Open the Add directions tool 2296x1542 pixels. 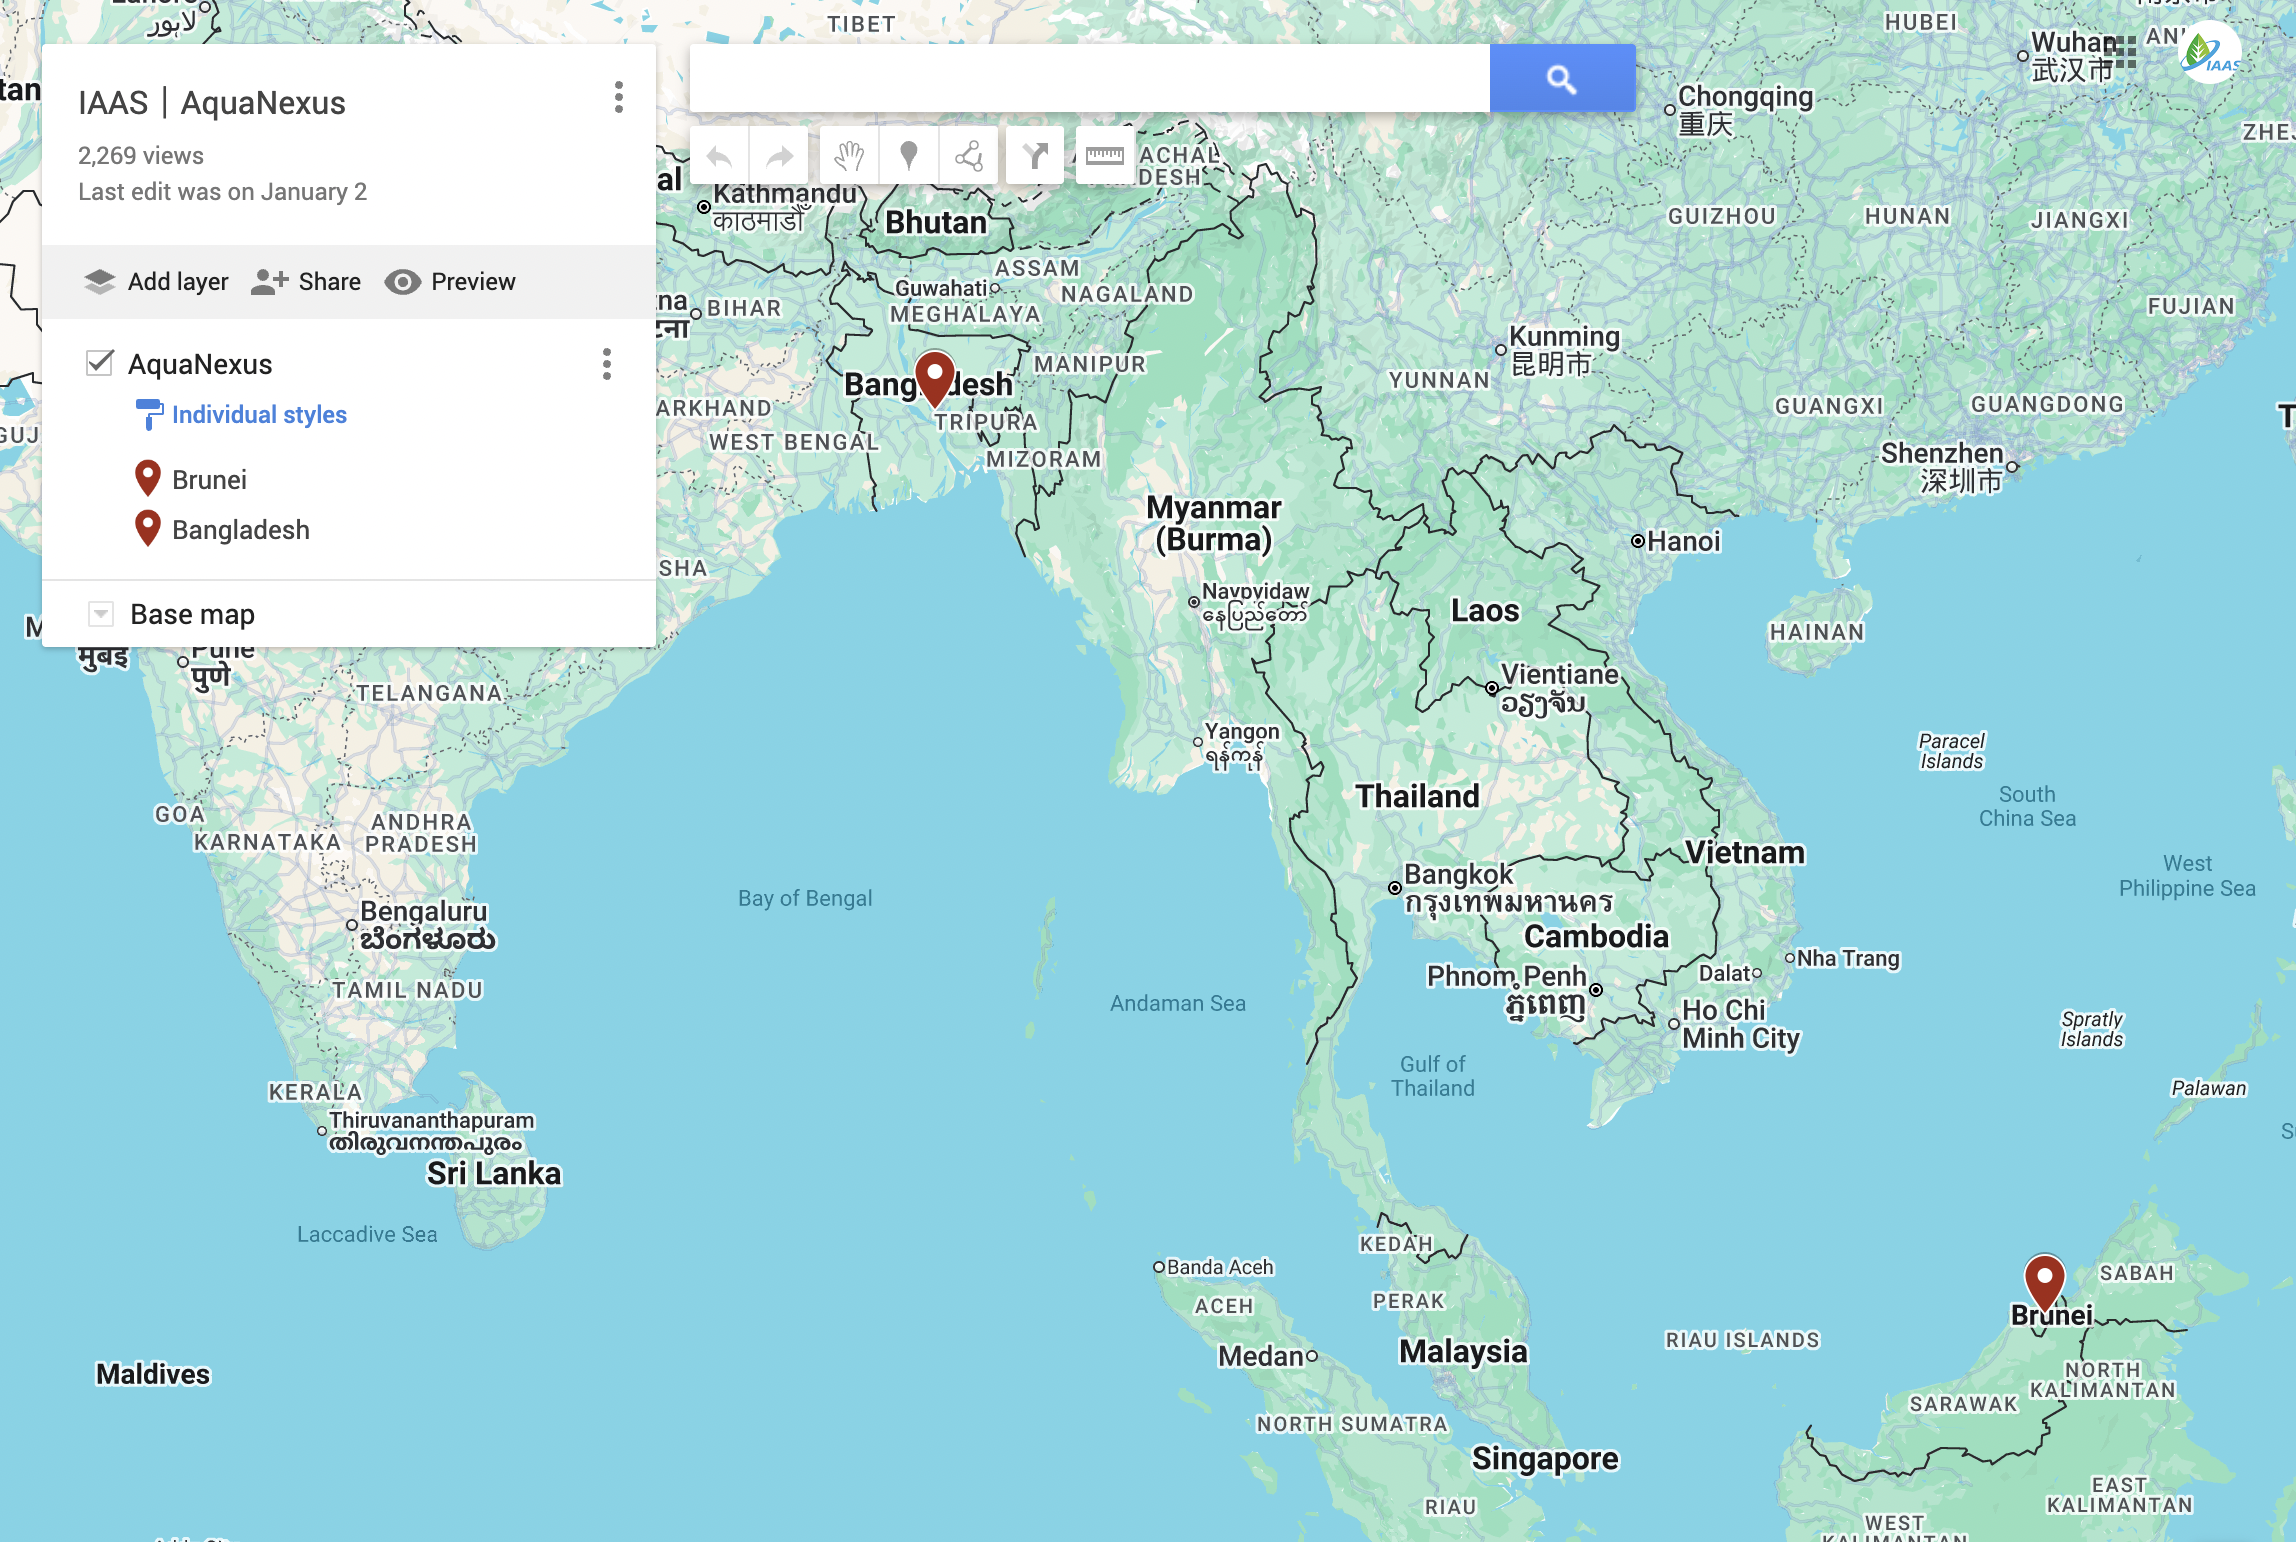1034,155
